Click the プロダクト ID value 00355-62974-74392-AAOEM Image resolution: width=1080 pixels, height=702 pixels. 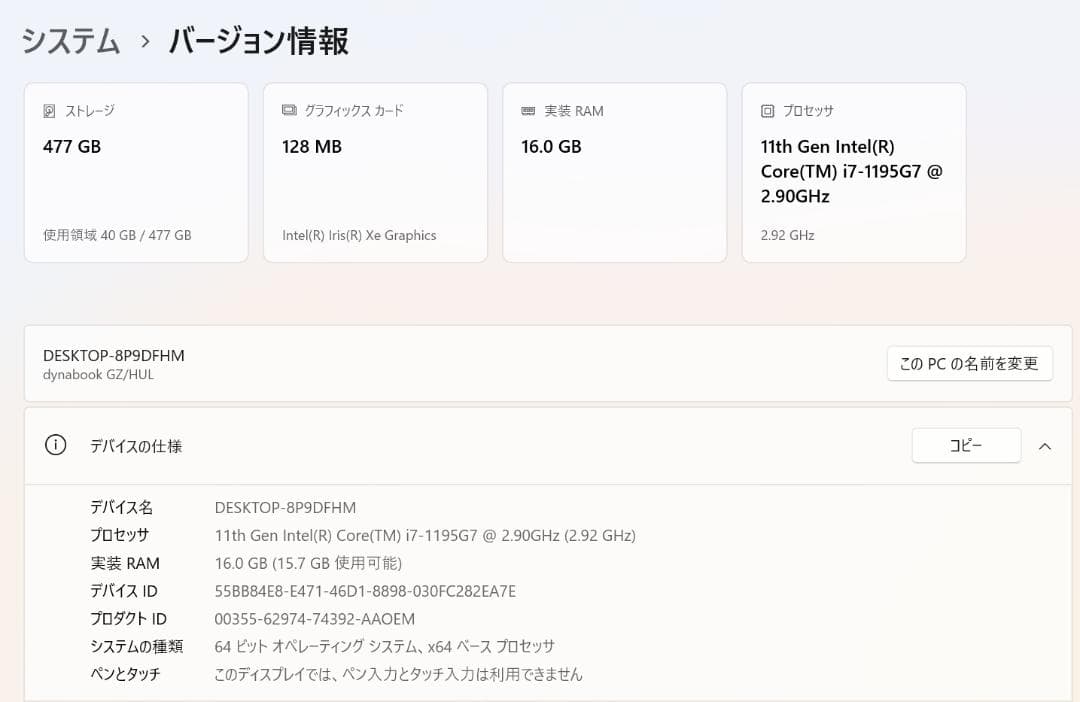tap(315, 619)
